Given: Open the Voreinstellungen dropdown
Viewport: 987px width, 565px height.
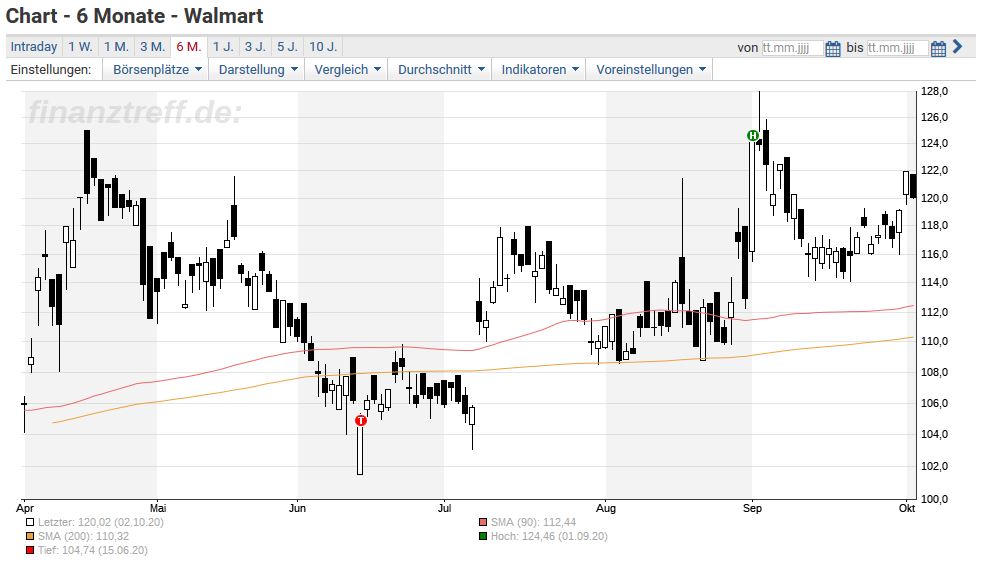Looking at the screenshot, I should point(650,70).
